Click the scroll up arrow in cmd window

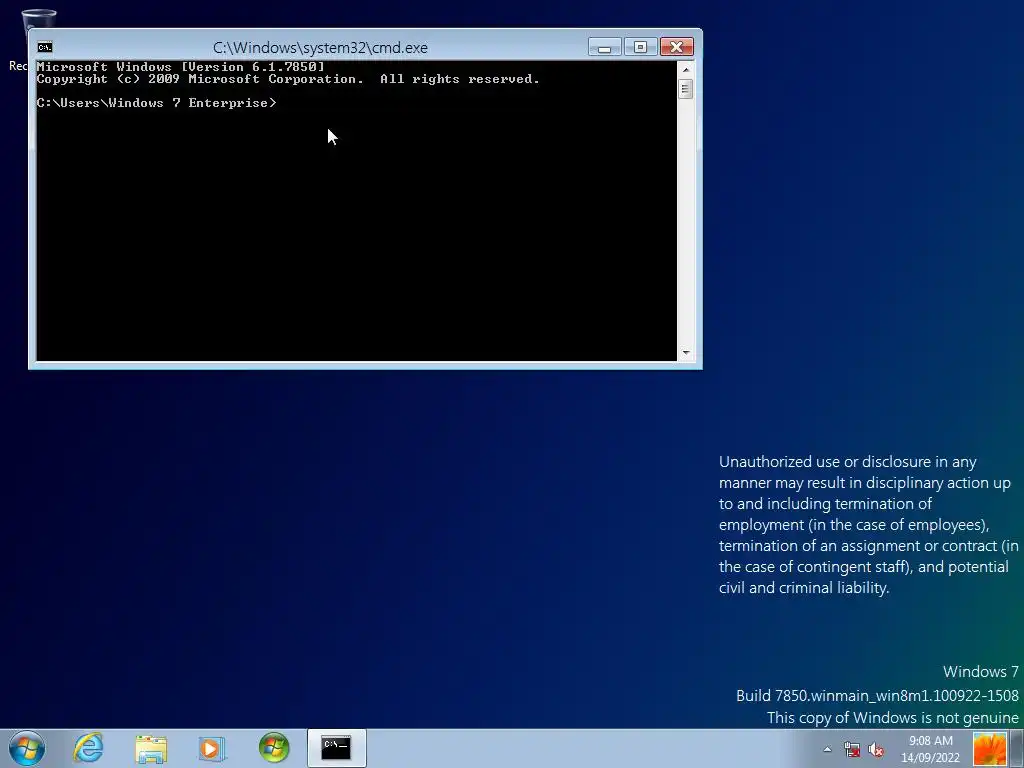[686, 69]
